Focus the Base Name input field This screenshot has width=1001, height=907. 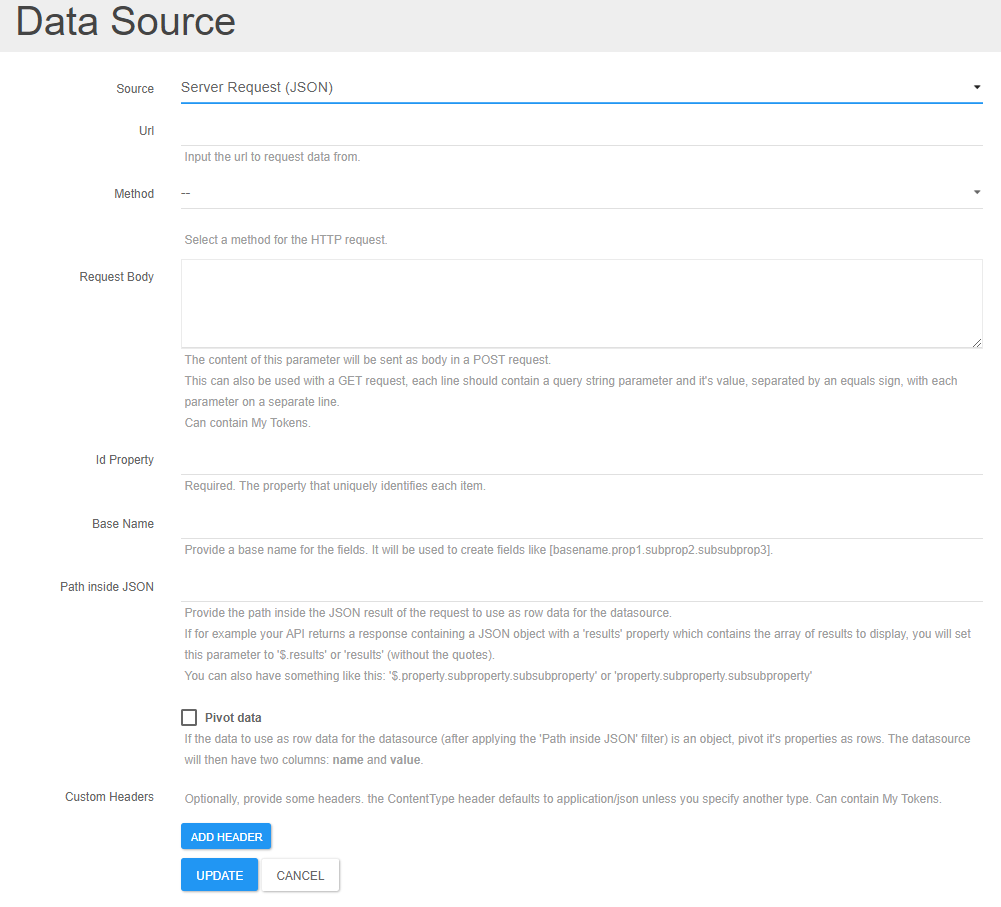click(x=581, y=523)
